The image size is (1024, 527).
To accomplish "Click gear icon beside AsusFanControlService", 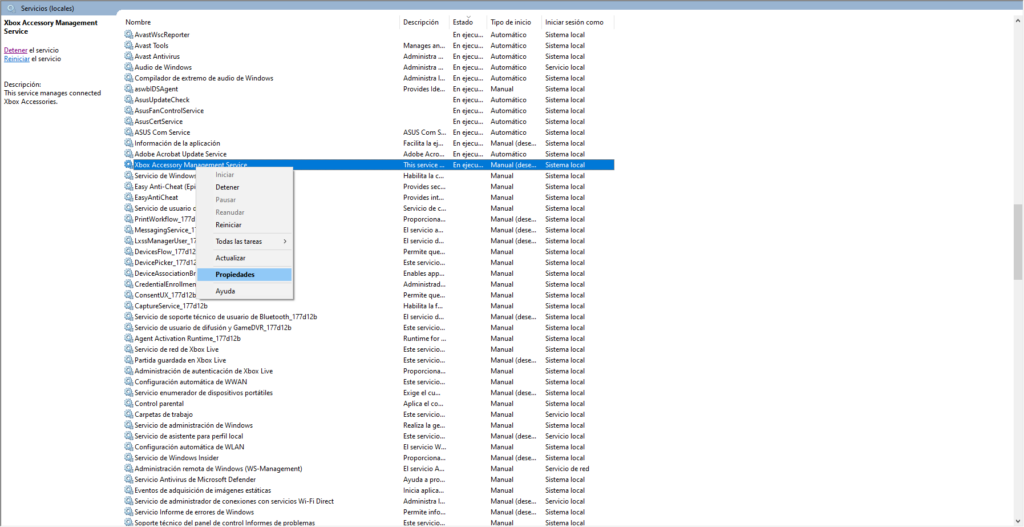I will point(129,111).
